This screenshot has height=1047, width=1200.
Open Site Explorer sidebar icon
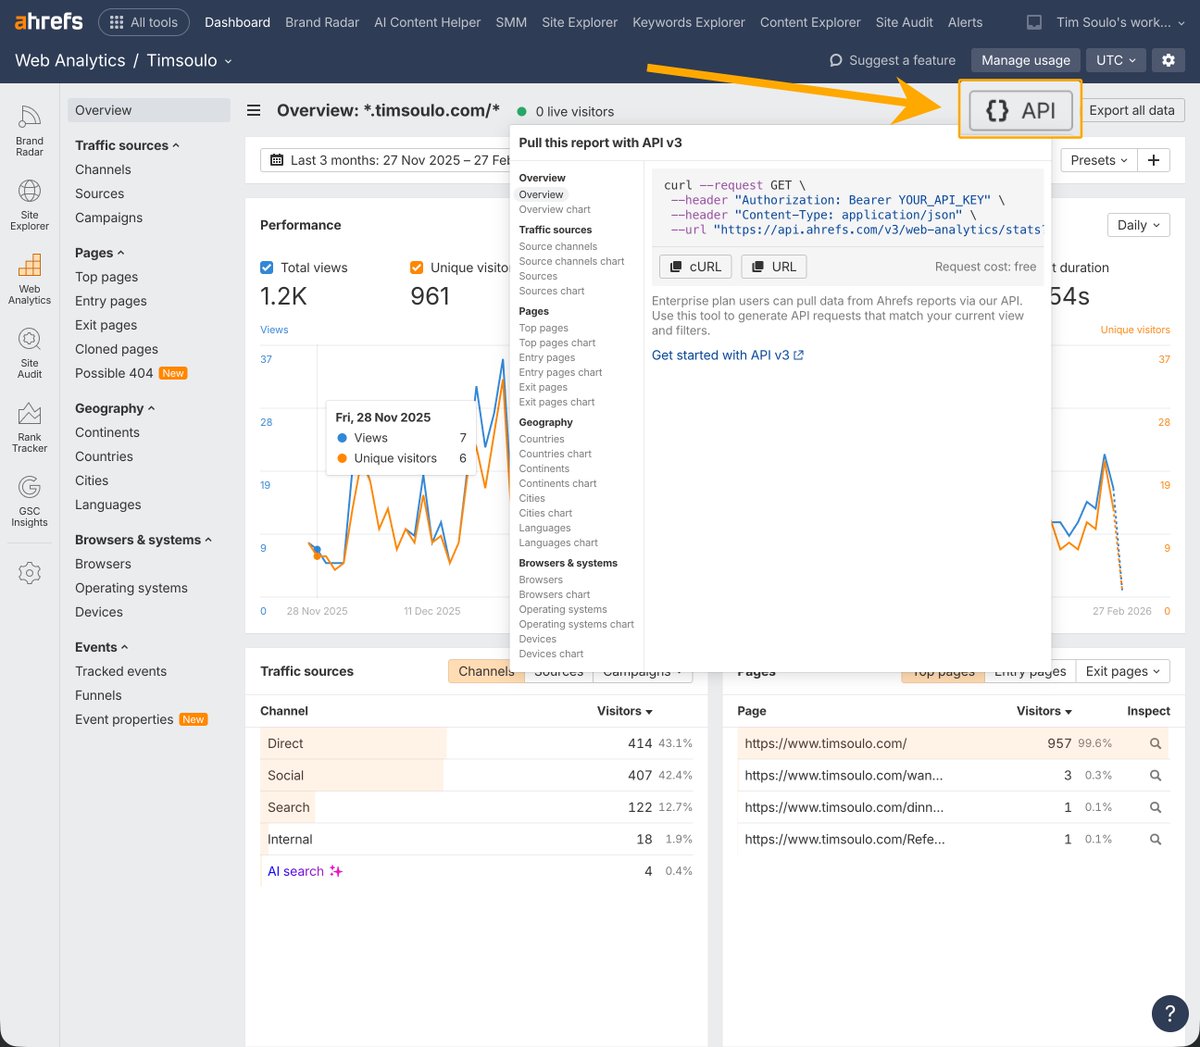(29, 205)
